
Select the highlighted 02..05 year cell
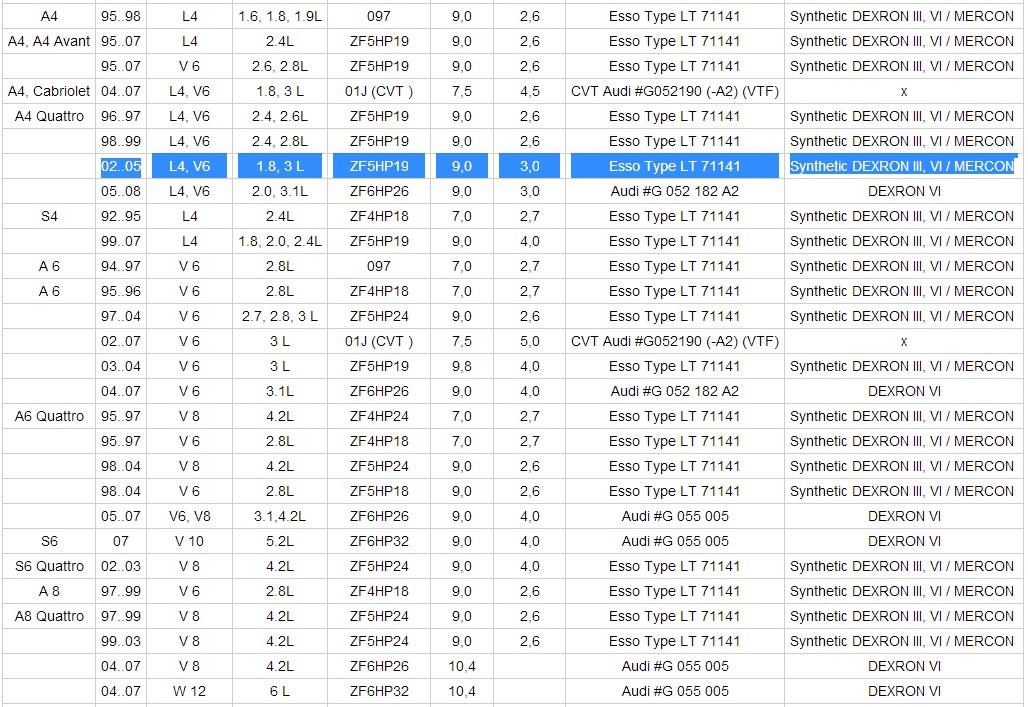(121, 166)
